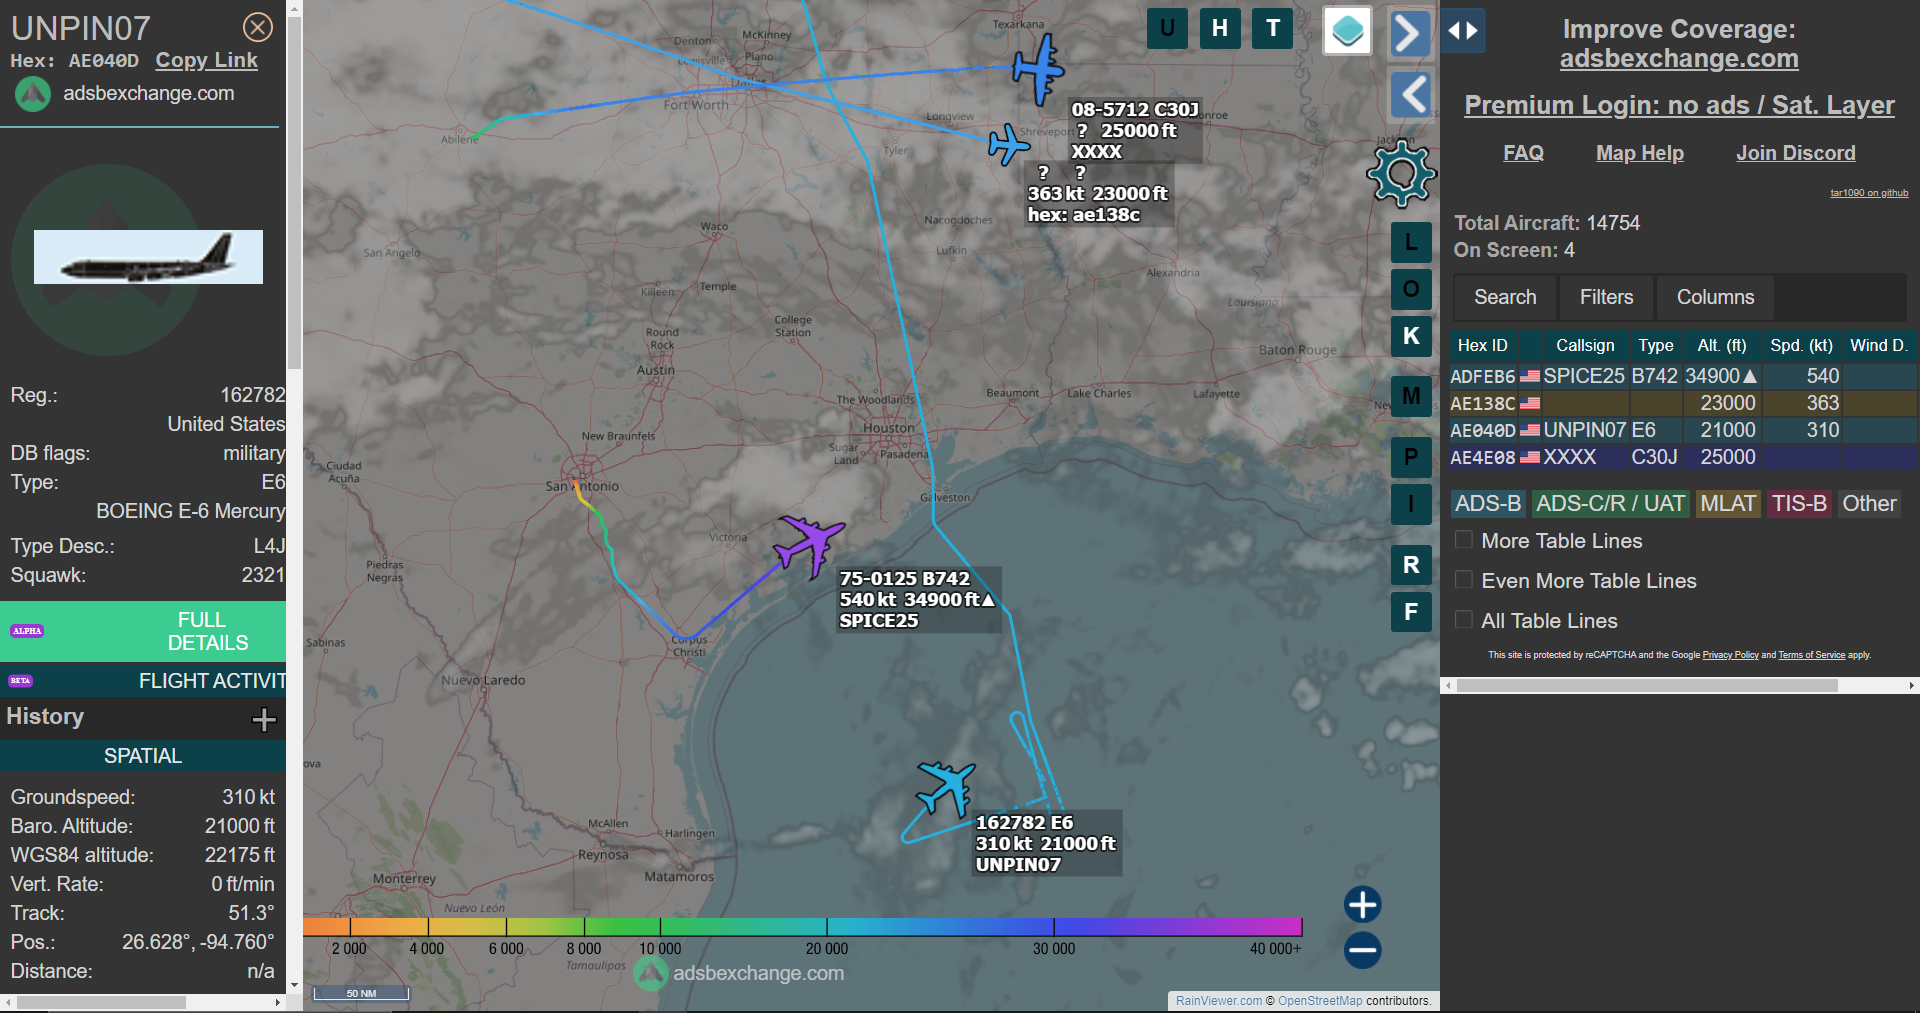Select the ae138c aircraft icon on map
Screen dimensions: 1920x1013
(1008, 145)
